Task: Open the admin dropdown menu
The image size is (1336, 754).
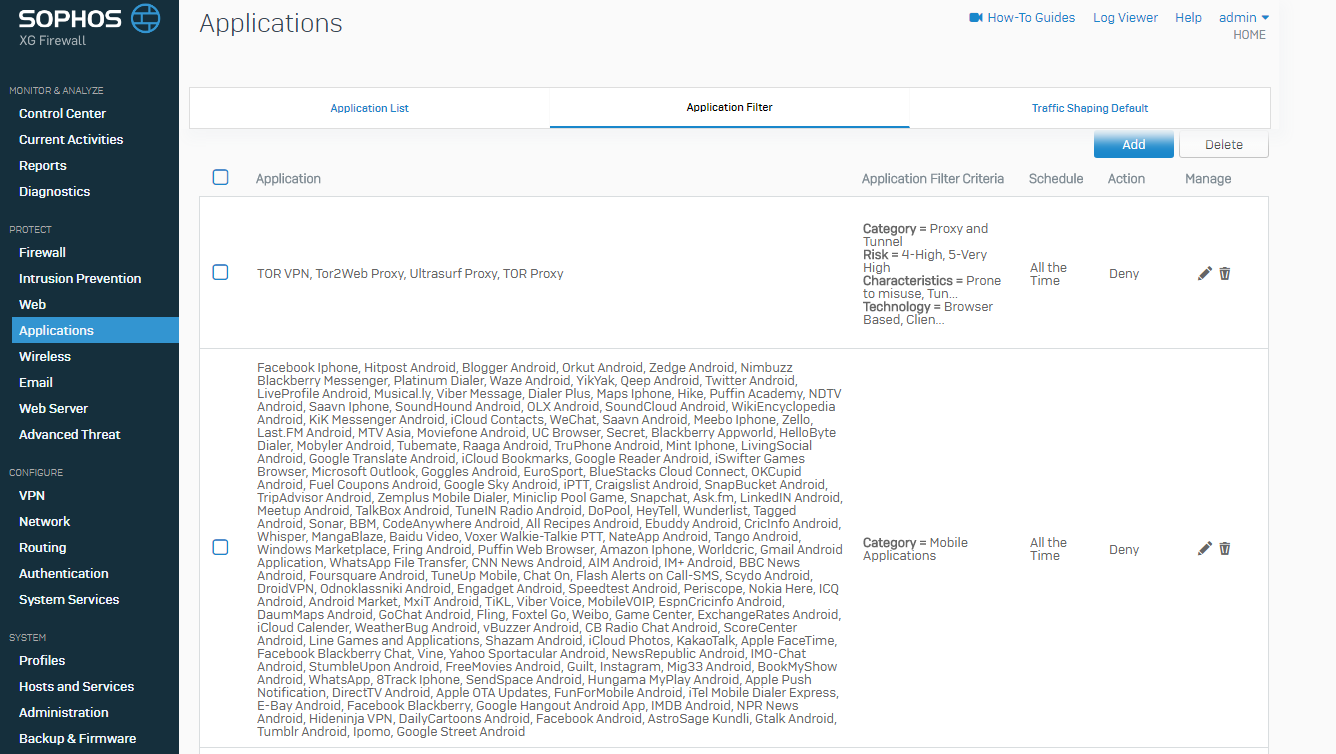Action: click(1244, 18)
